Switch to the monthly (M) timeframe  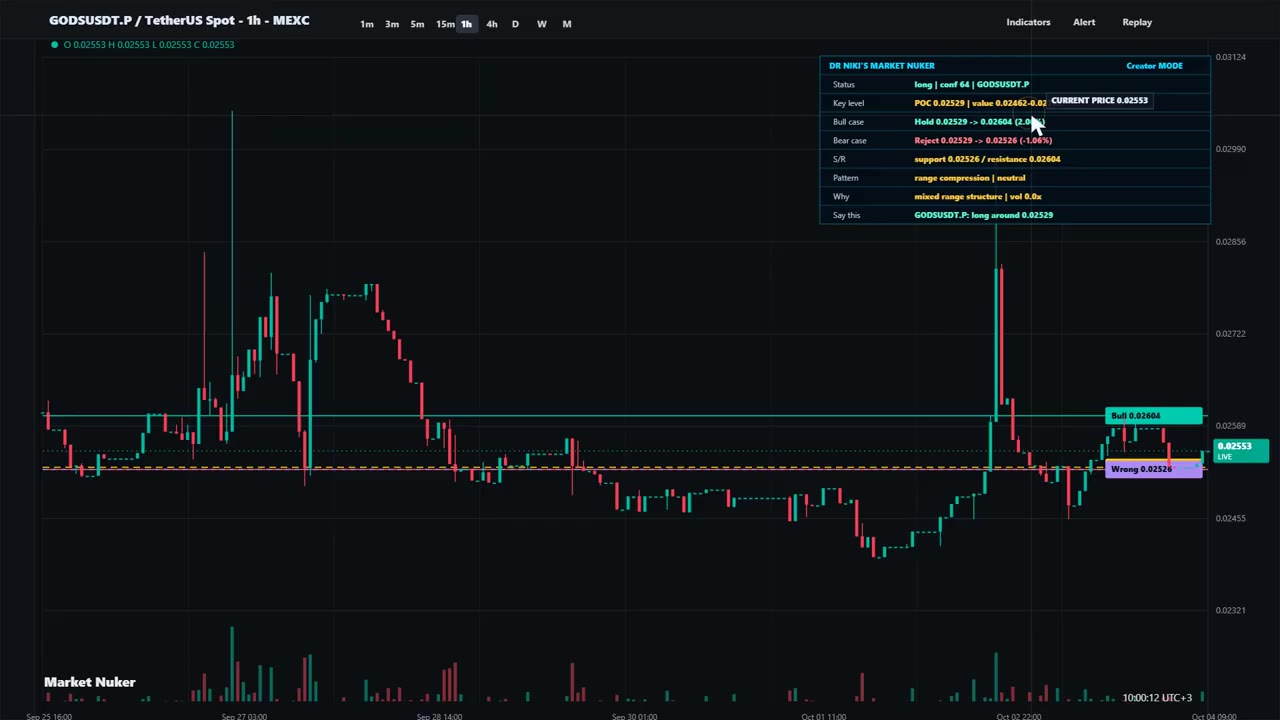pos(567,24)
